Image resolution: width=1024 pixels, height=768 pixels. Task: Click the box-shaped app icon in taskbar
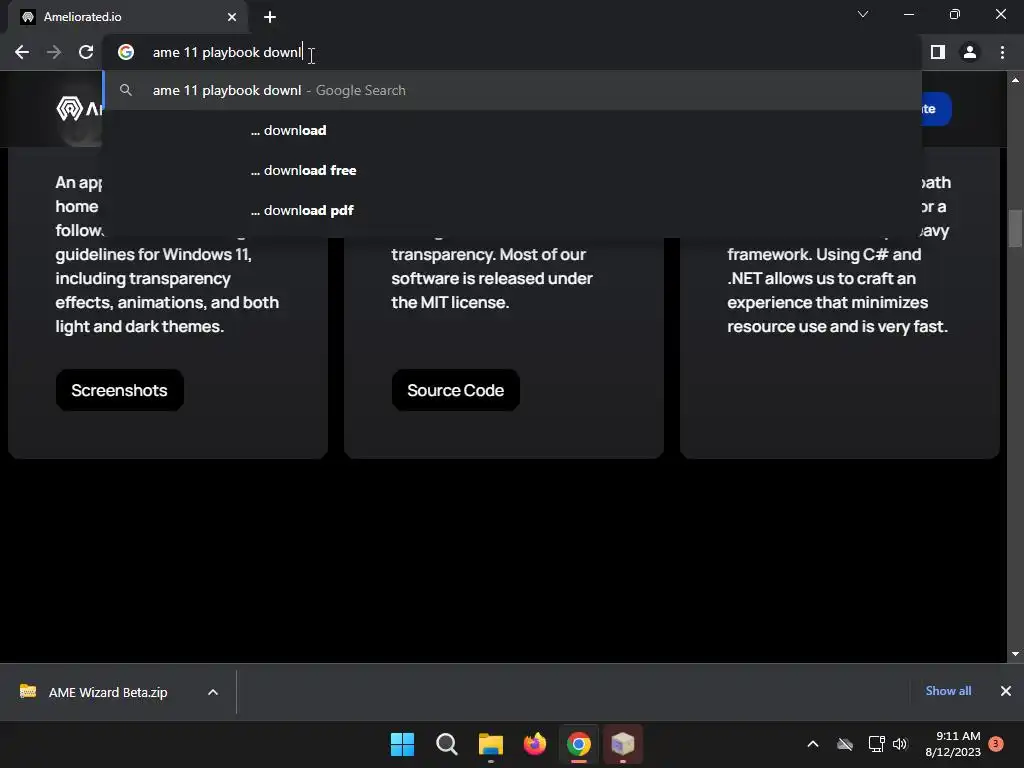point(622,744)
